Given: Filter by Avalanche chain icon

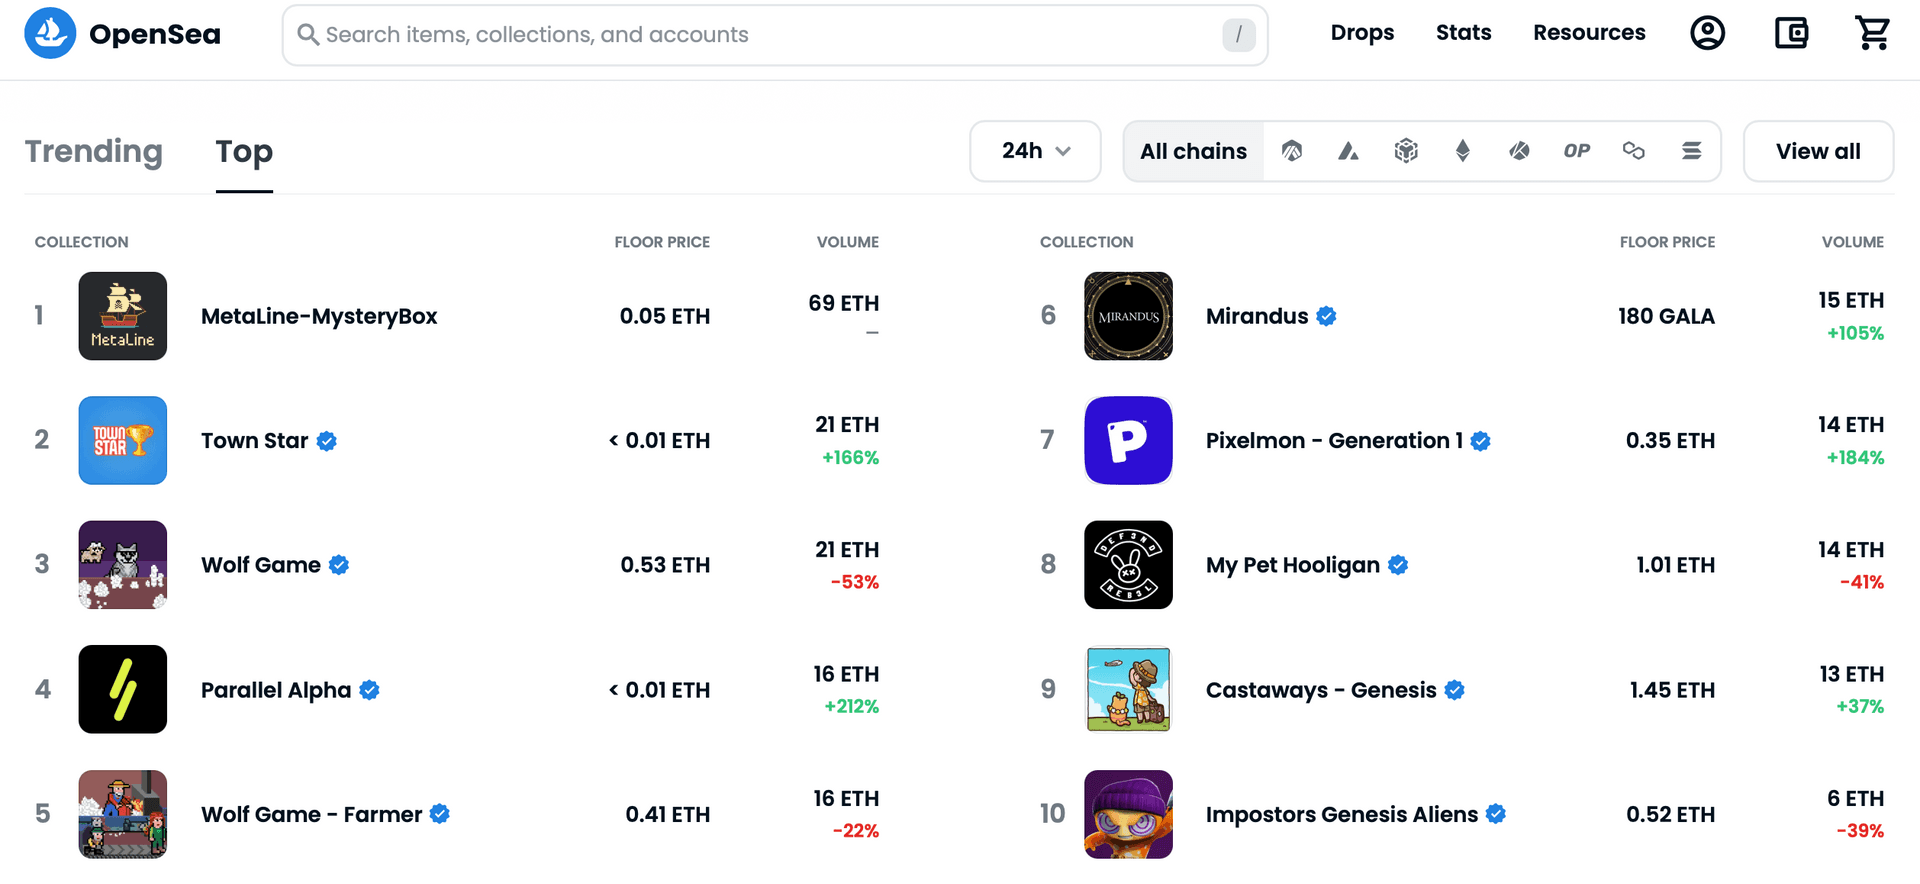Looking at the screenshot, I should [1349, 151].
